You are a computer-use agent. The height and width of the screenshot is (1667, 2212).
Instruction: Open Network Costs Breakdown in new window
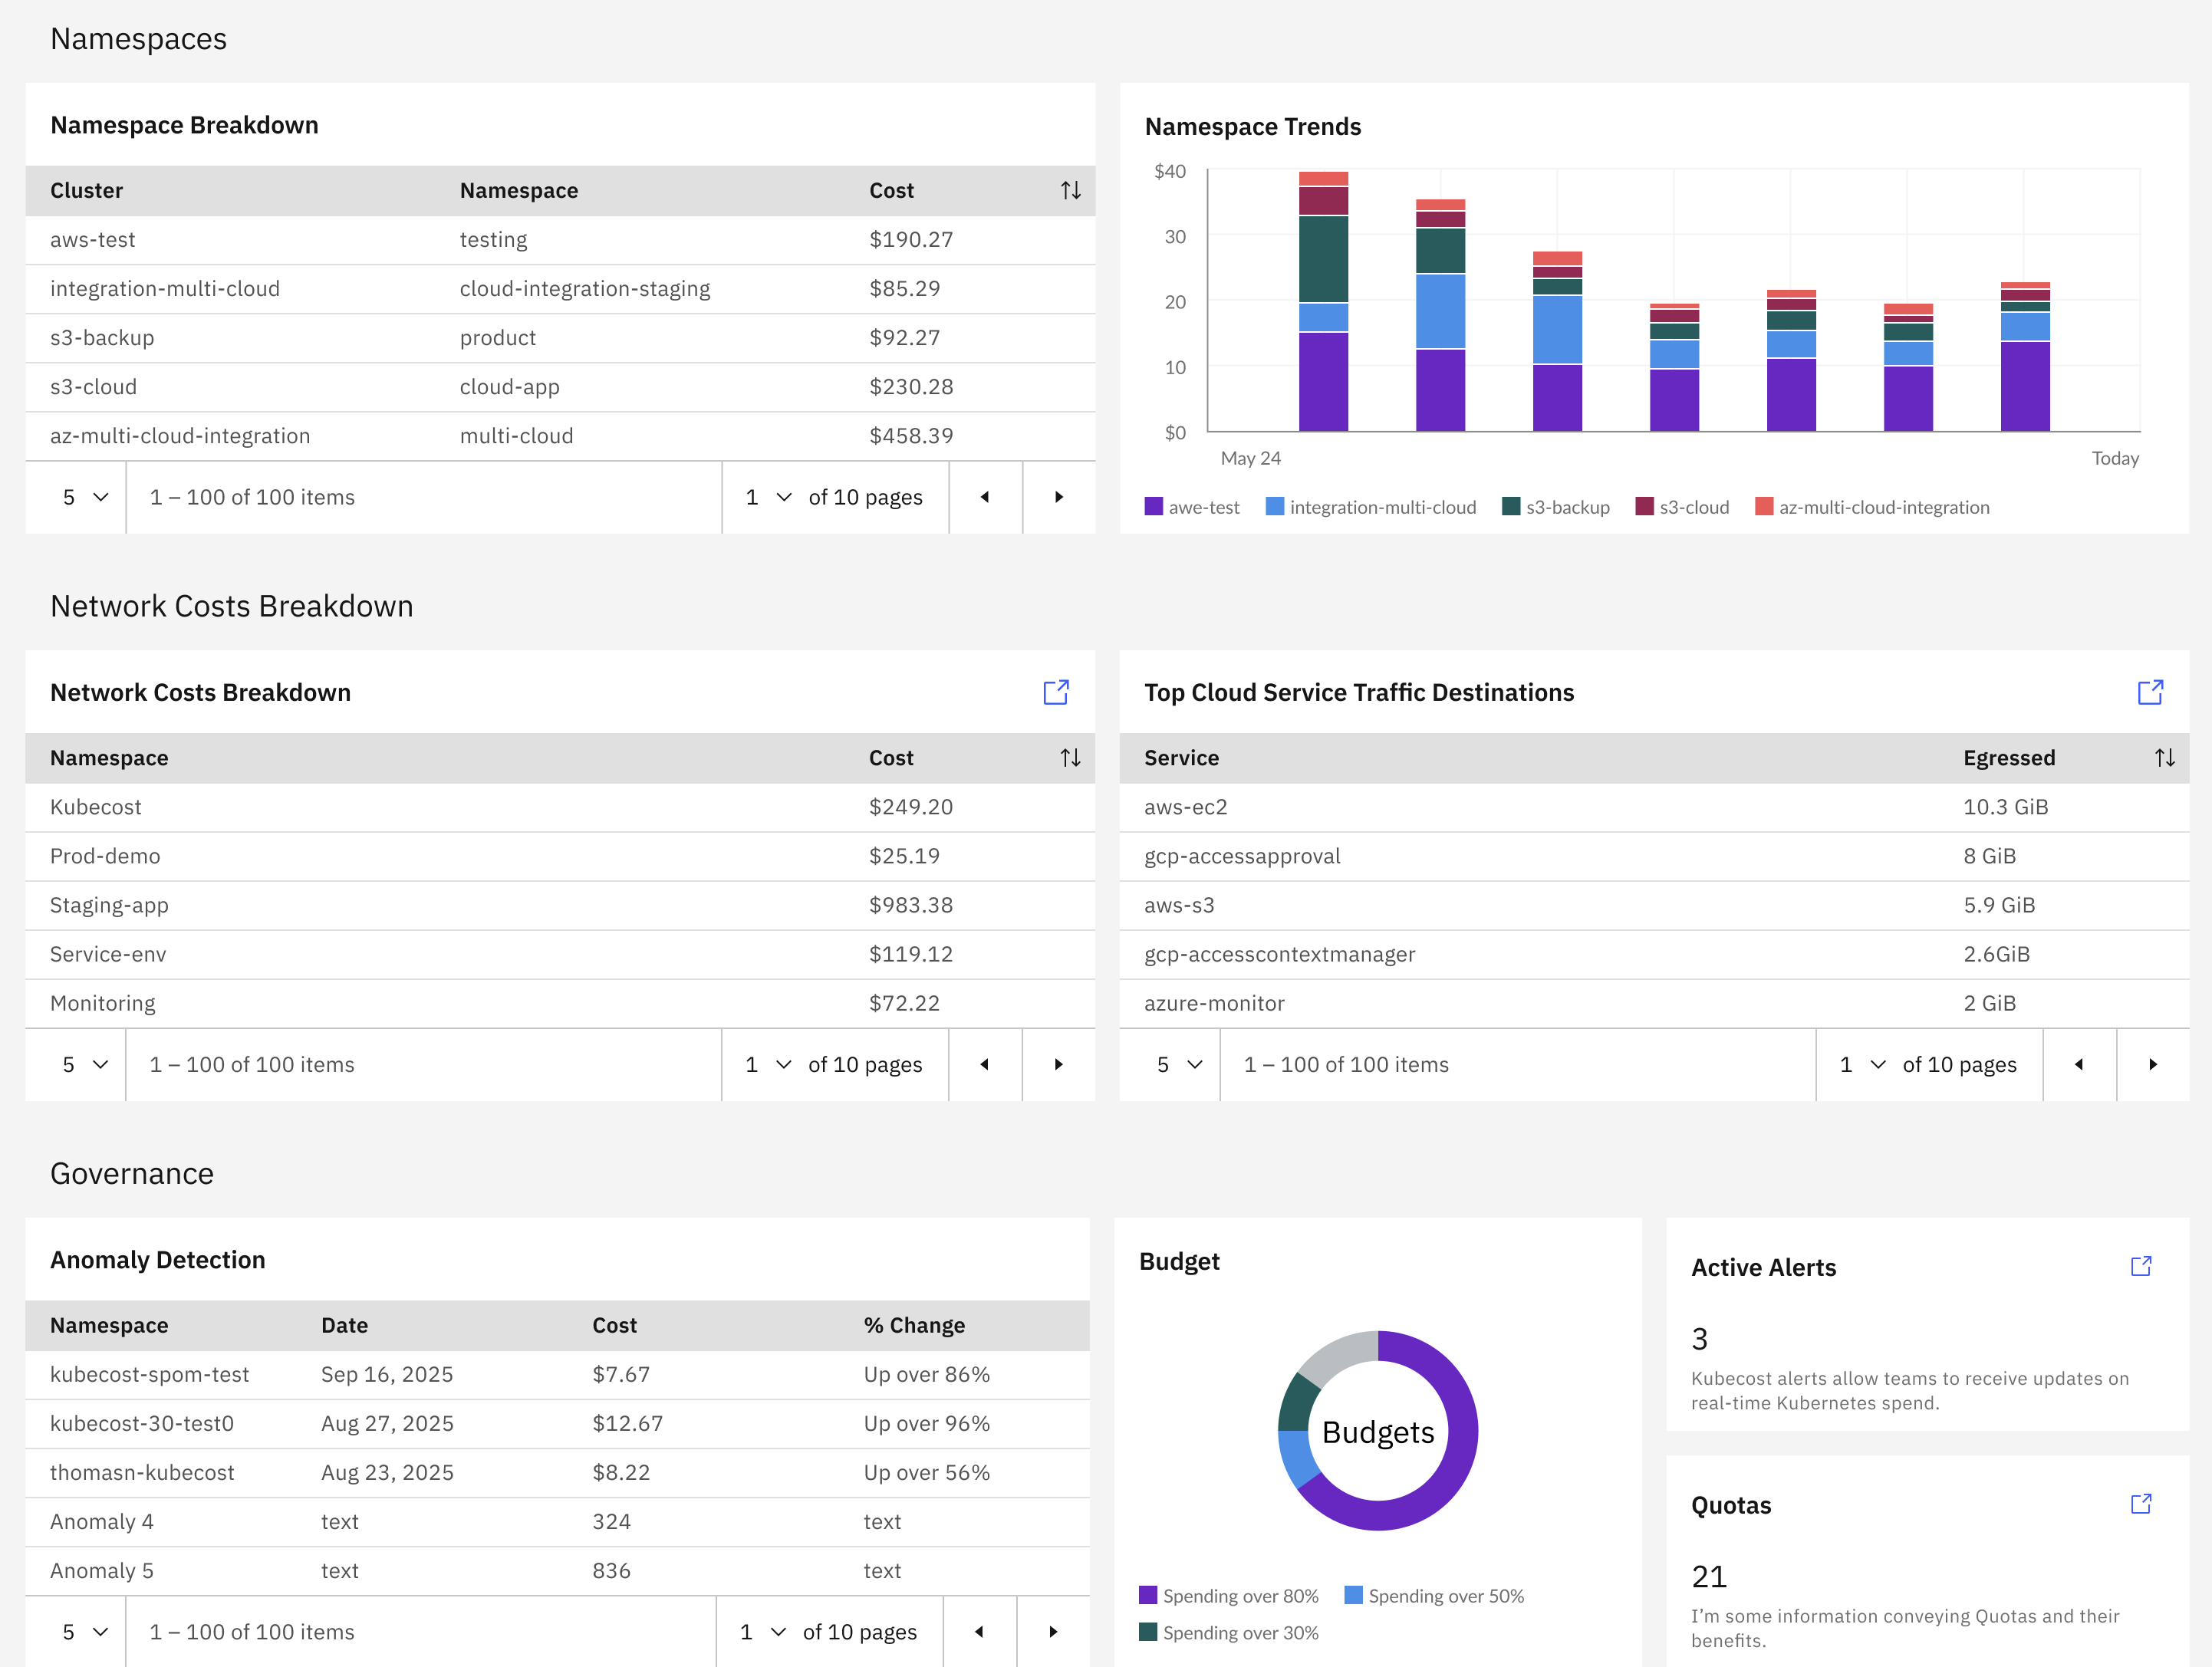pyautogui.click(x=1055, y=692)
